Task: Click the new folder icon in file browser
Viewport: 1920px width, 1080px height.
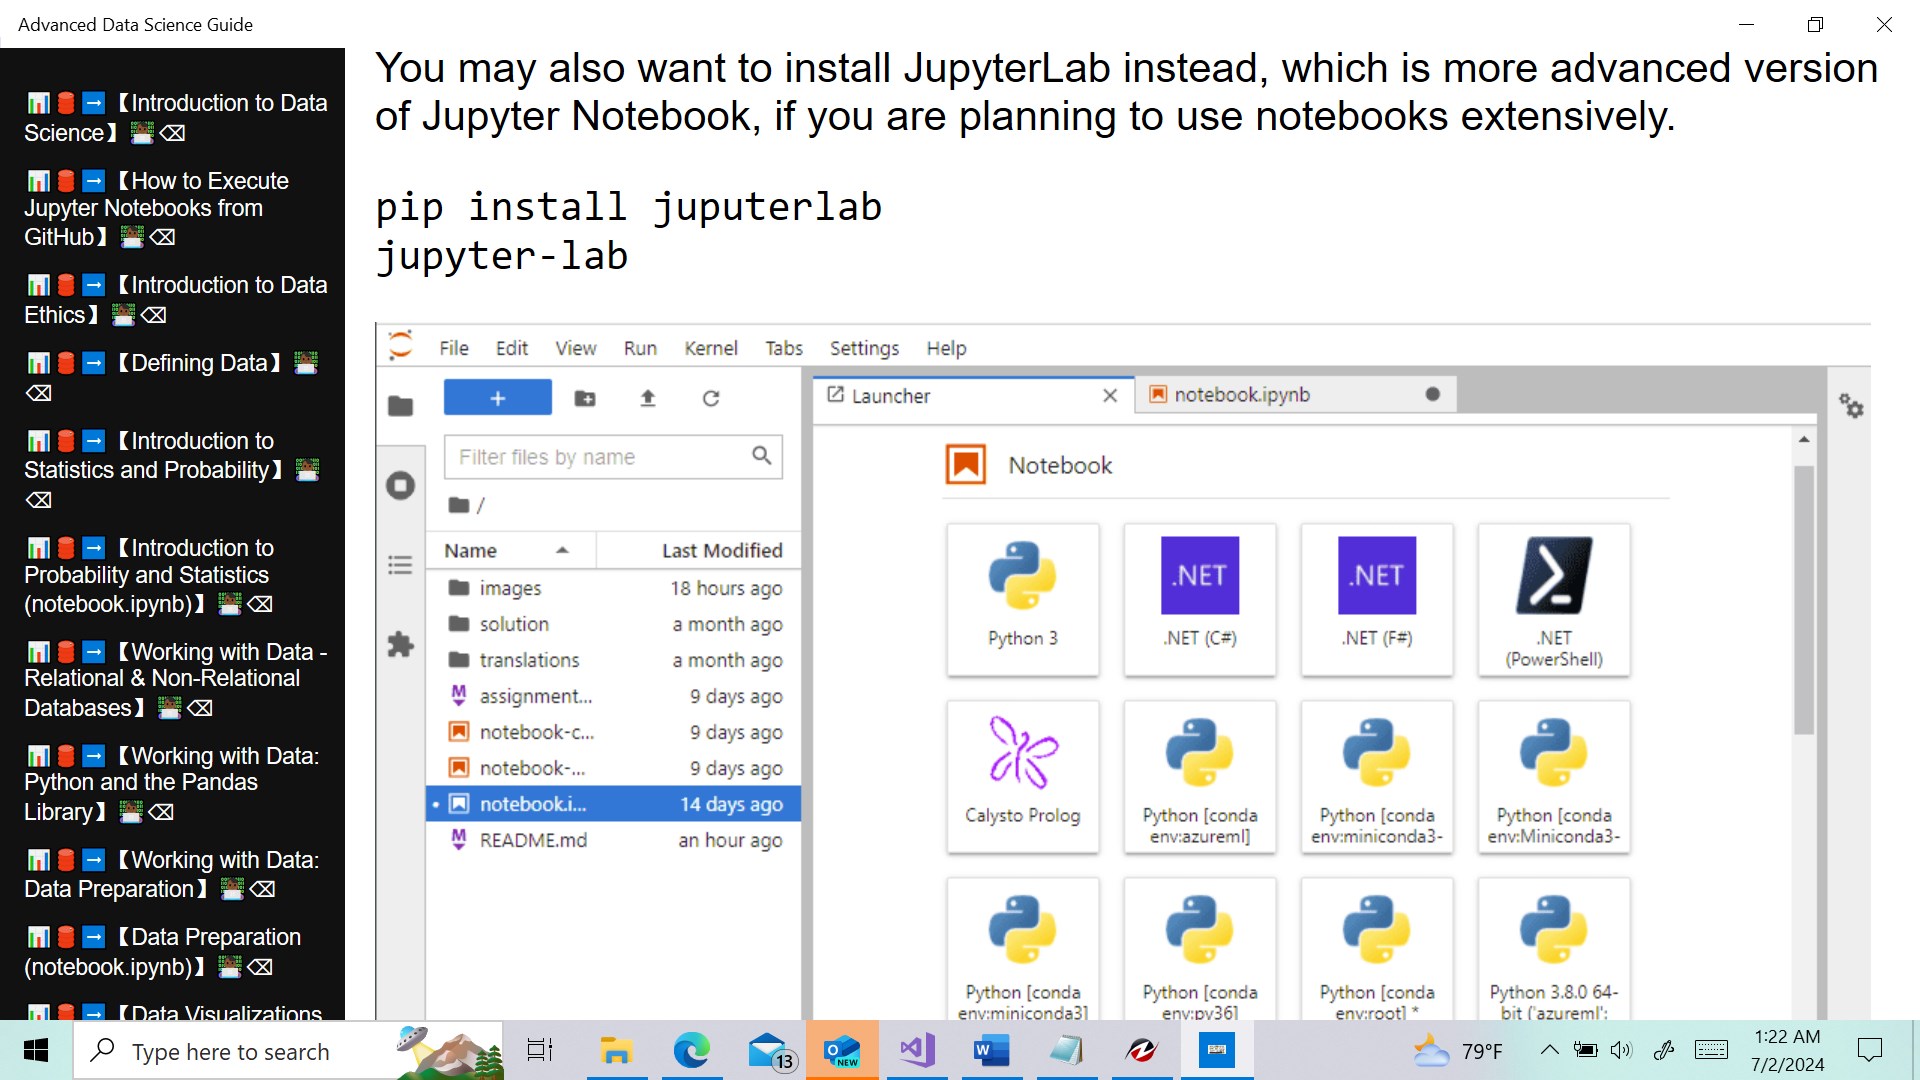Action: point(585,398)
